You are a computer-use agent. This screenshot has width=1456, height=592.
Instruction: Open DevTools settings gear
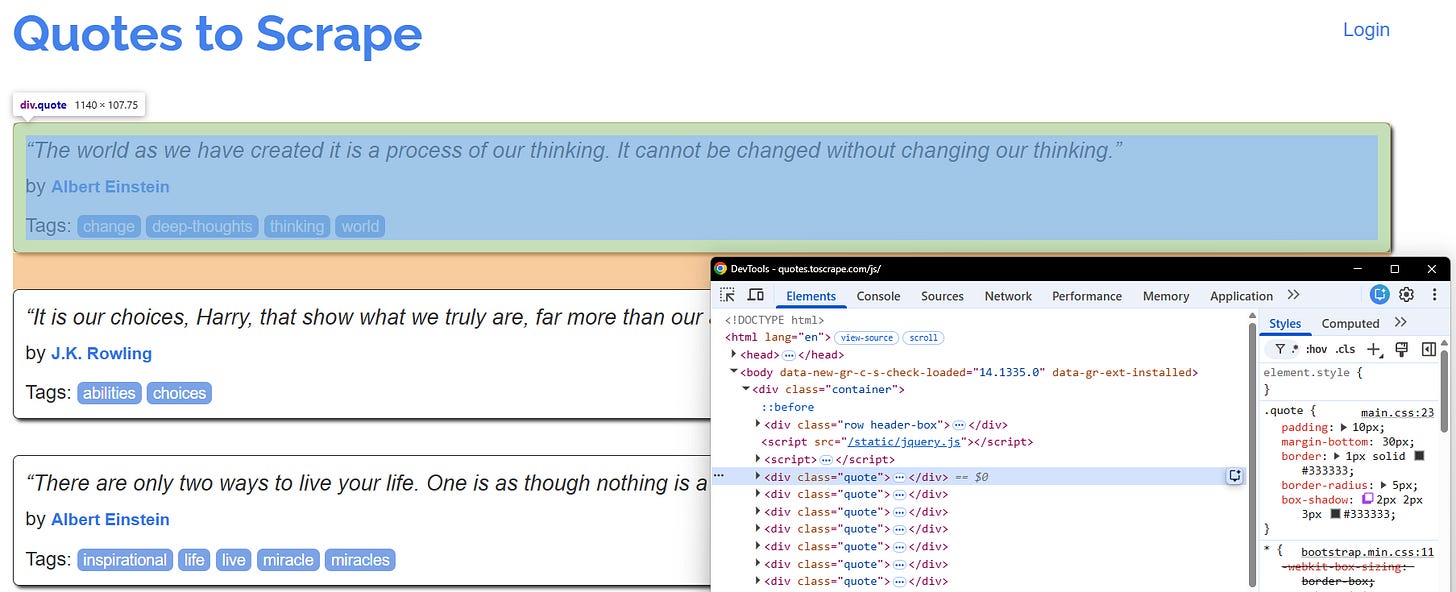(x=1406, y=295)
